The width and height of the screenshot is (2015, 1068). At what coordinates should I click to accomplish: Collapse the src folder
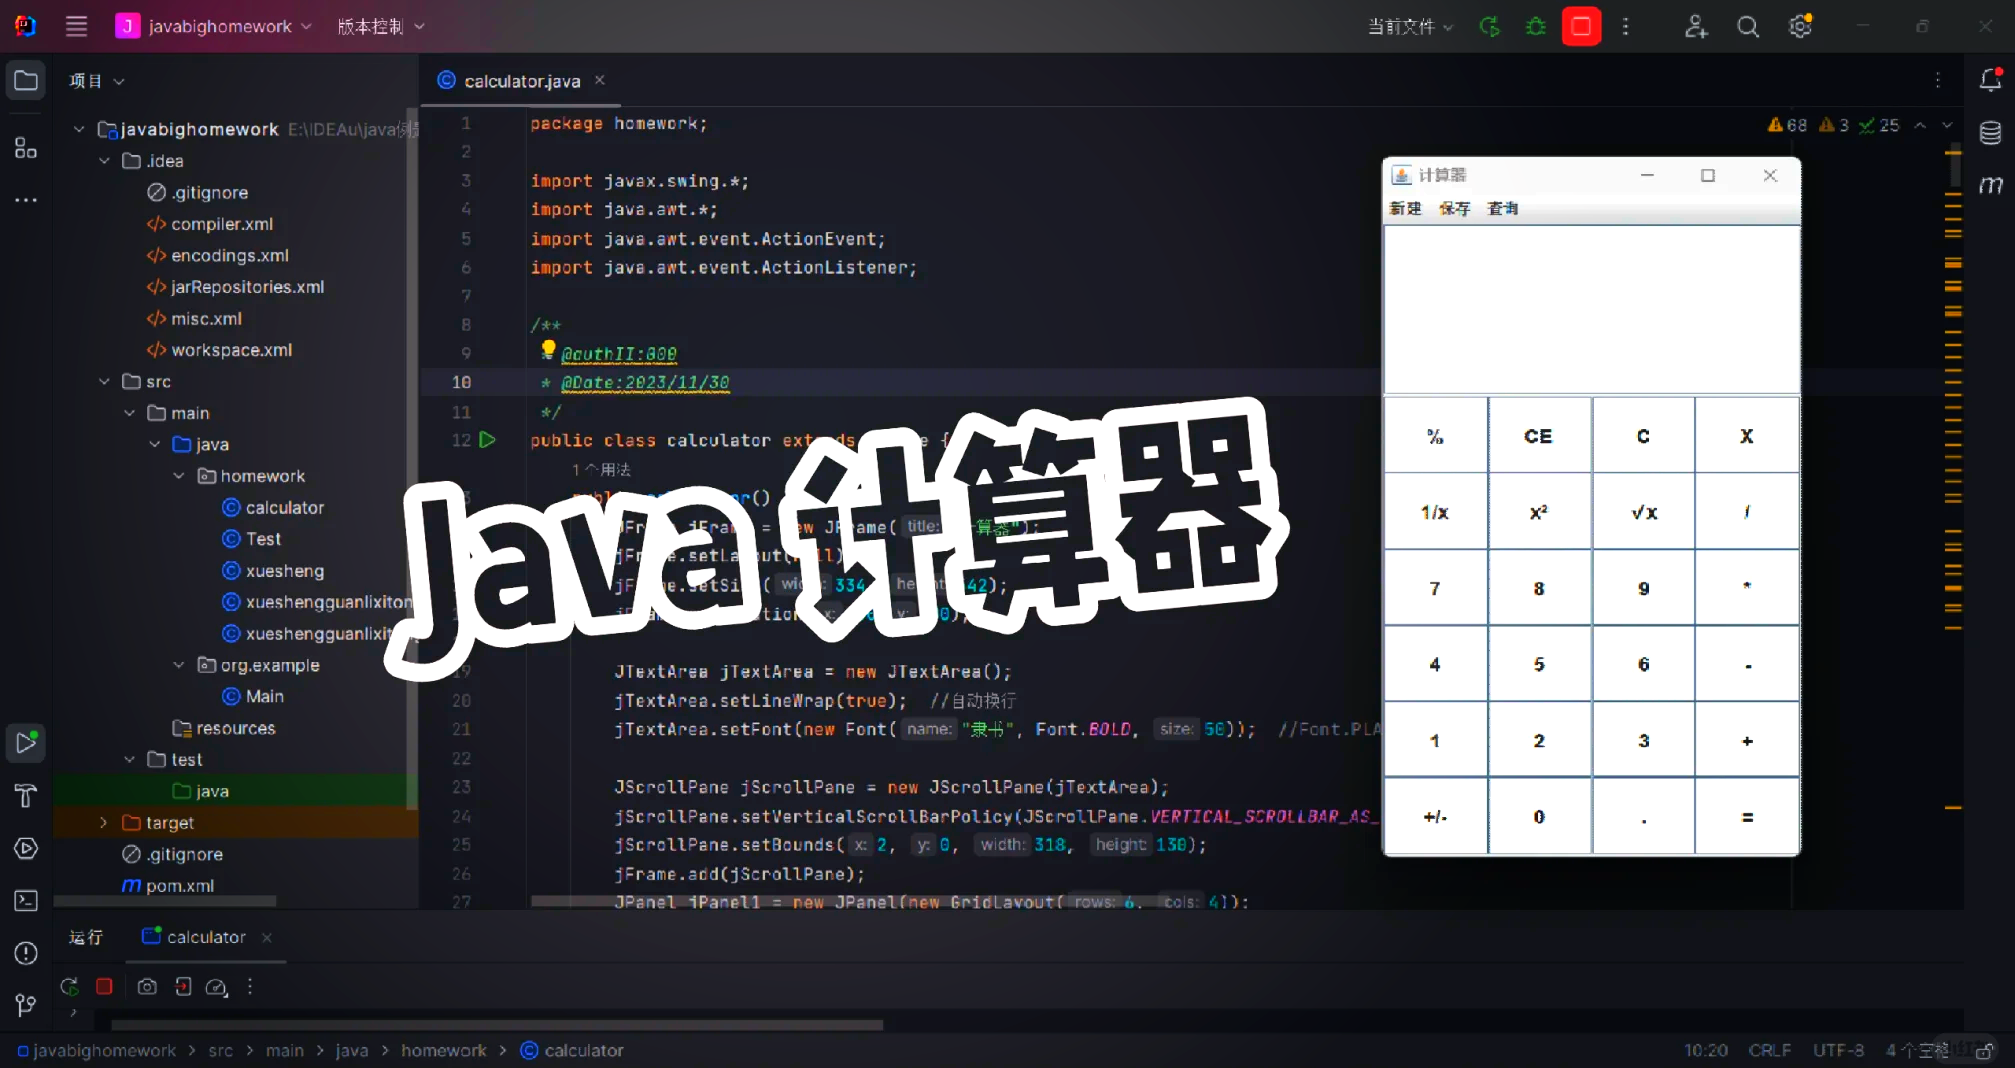pyautogui.click(x=104, y=382)
